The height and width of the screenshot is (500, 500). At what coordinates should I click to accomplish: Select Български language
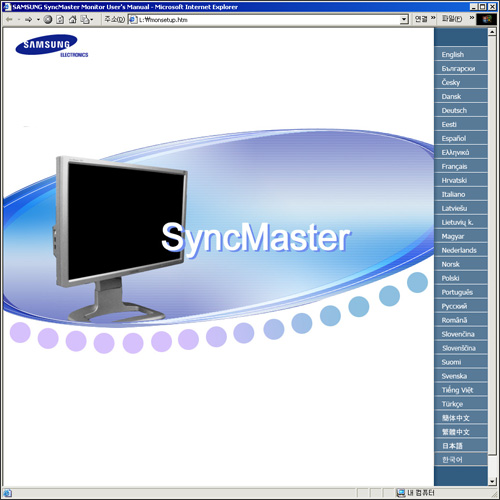461,68
